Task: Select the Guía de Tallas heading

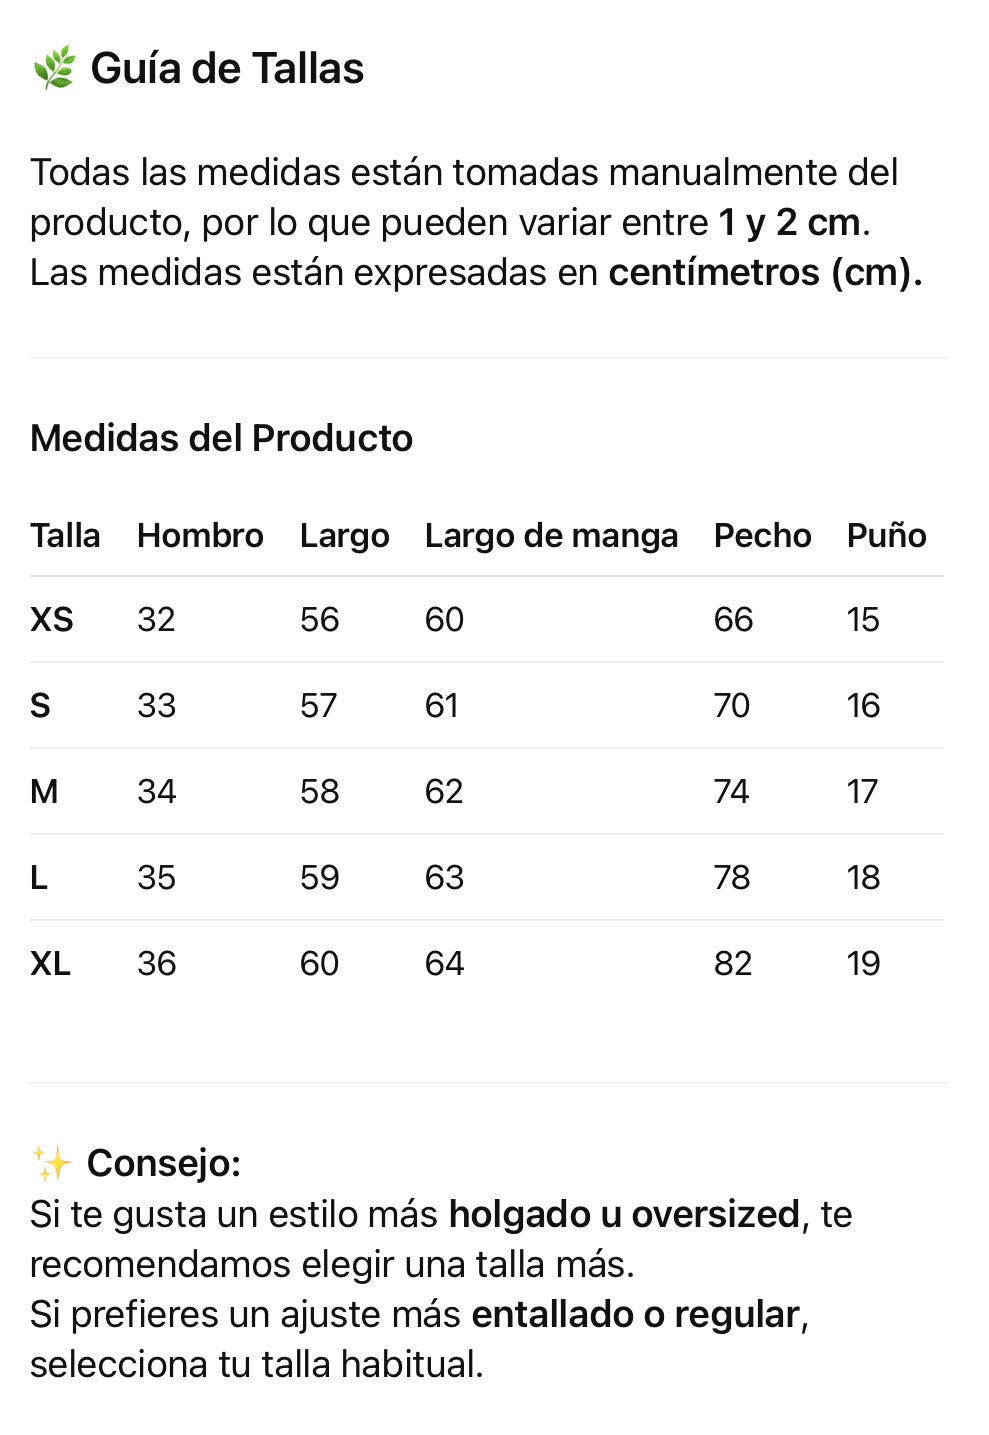Action: pos(227,69)
